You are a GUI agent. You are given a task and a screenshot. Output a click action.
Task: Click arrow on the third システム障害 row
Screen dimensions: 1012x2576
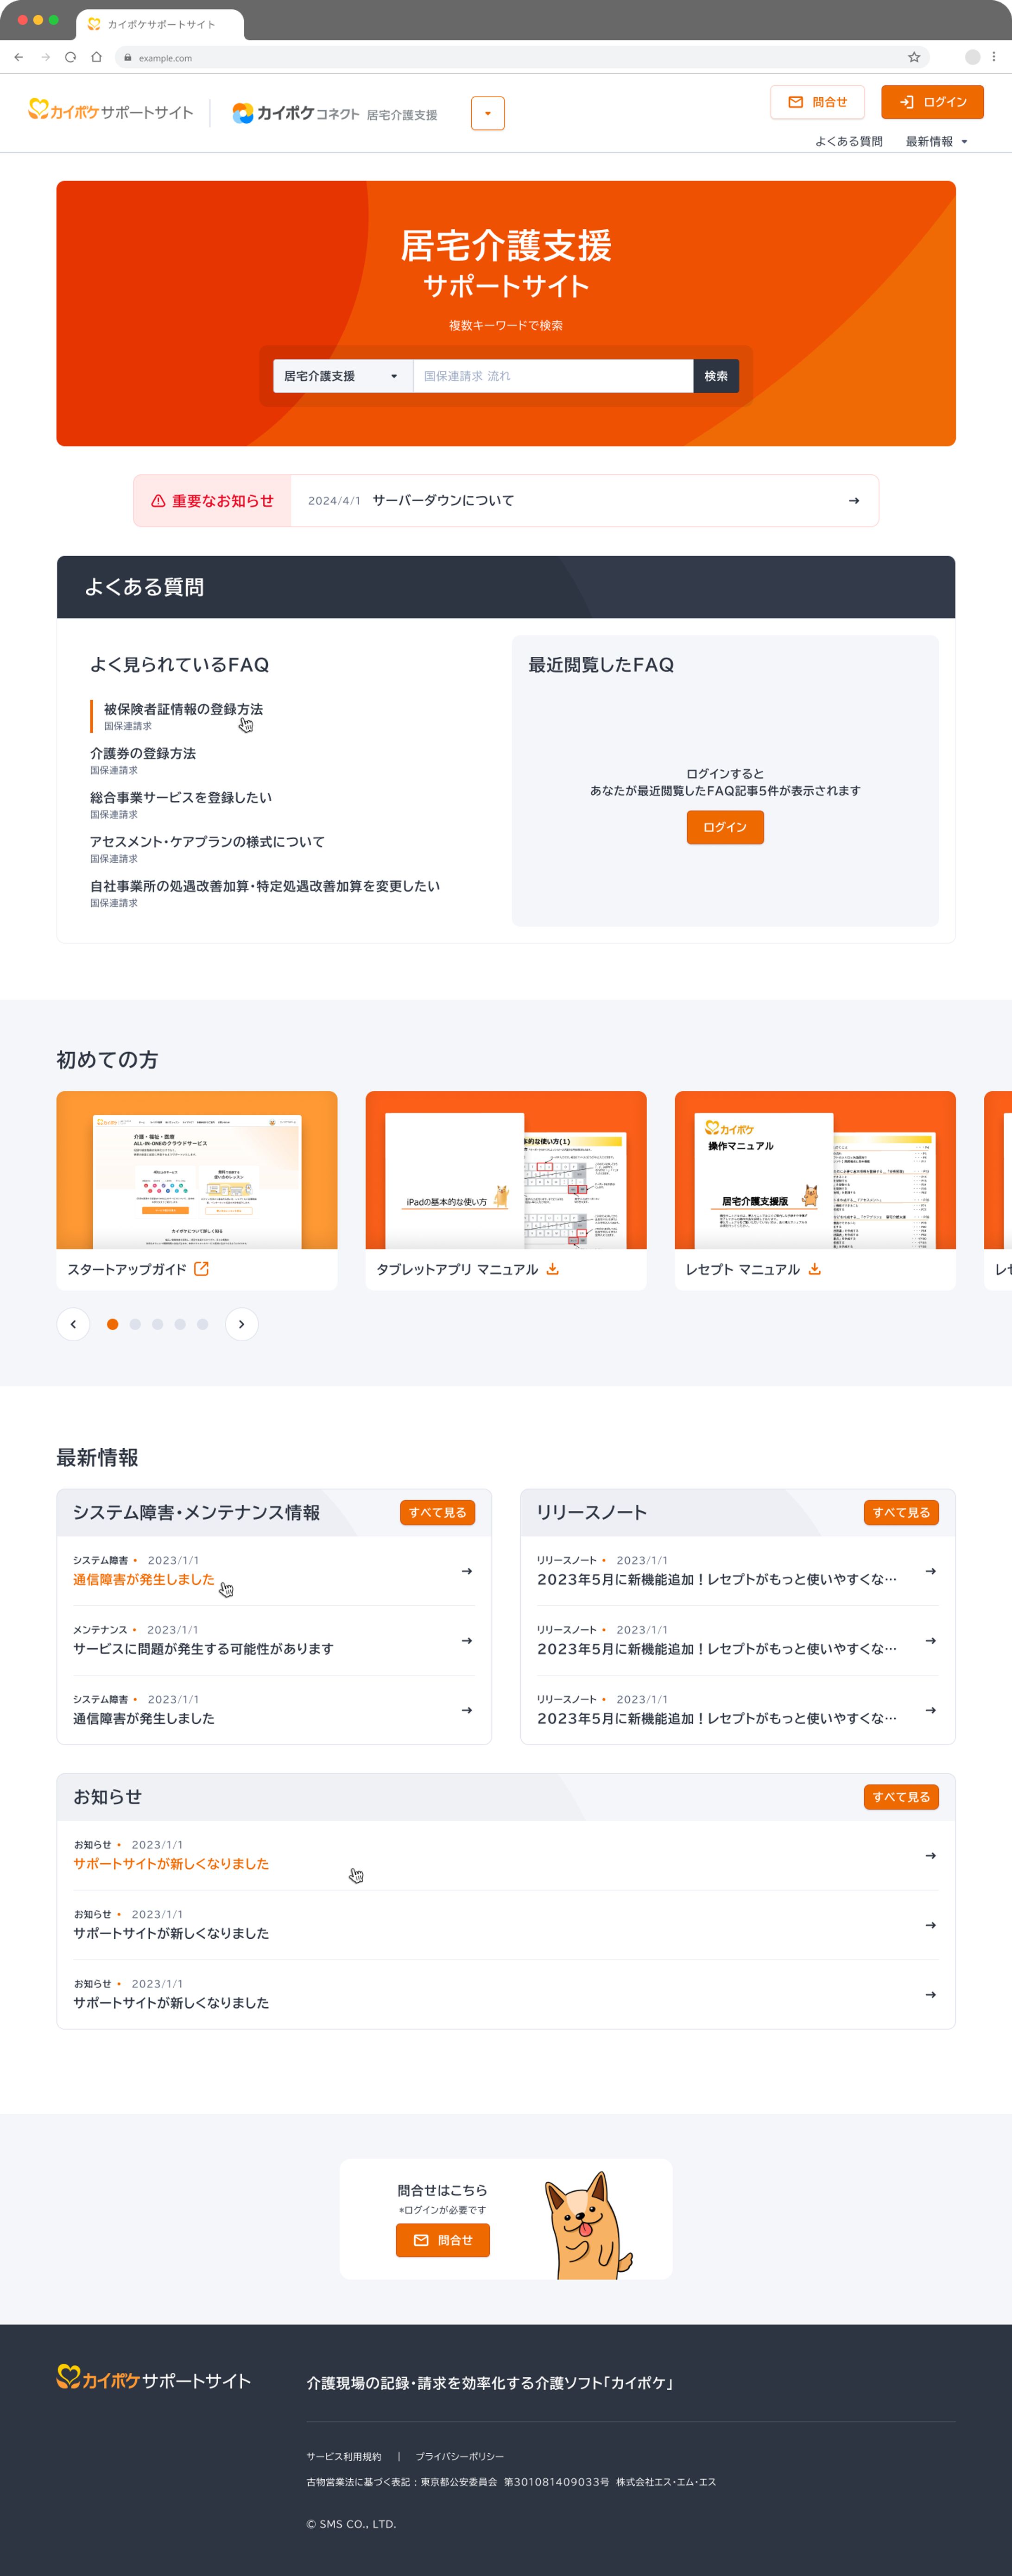click(467, 1710)
